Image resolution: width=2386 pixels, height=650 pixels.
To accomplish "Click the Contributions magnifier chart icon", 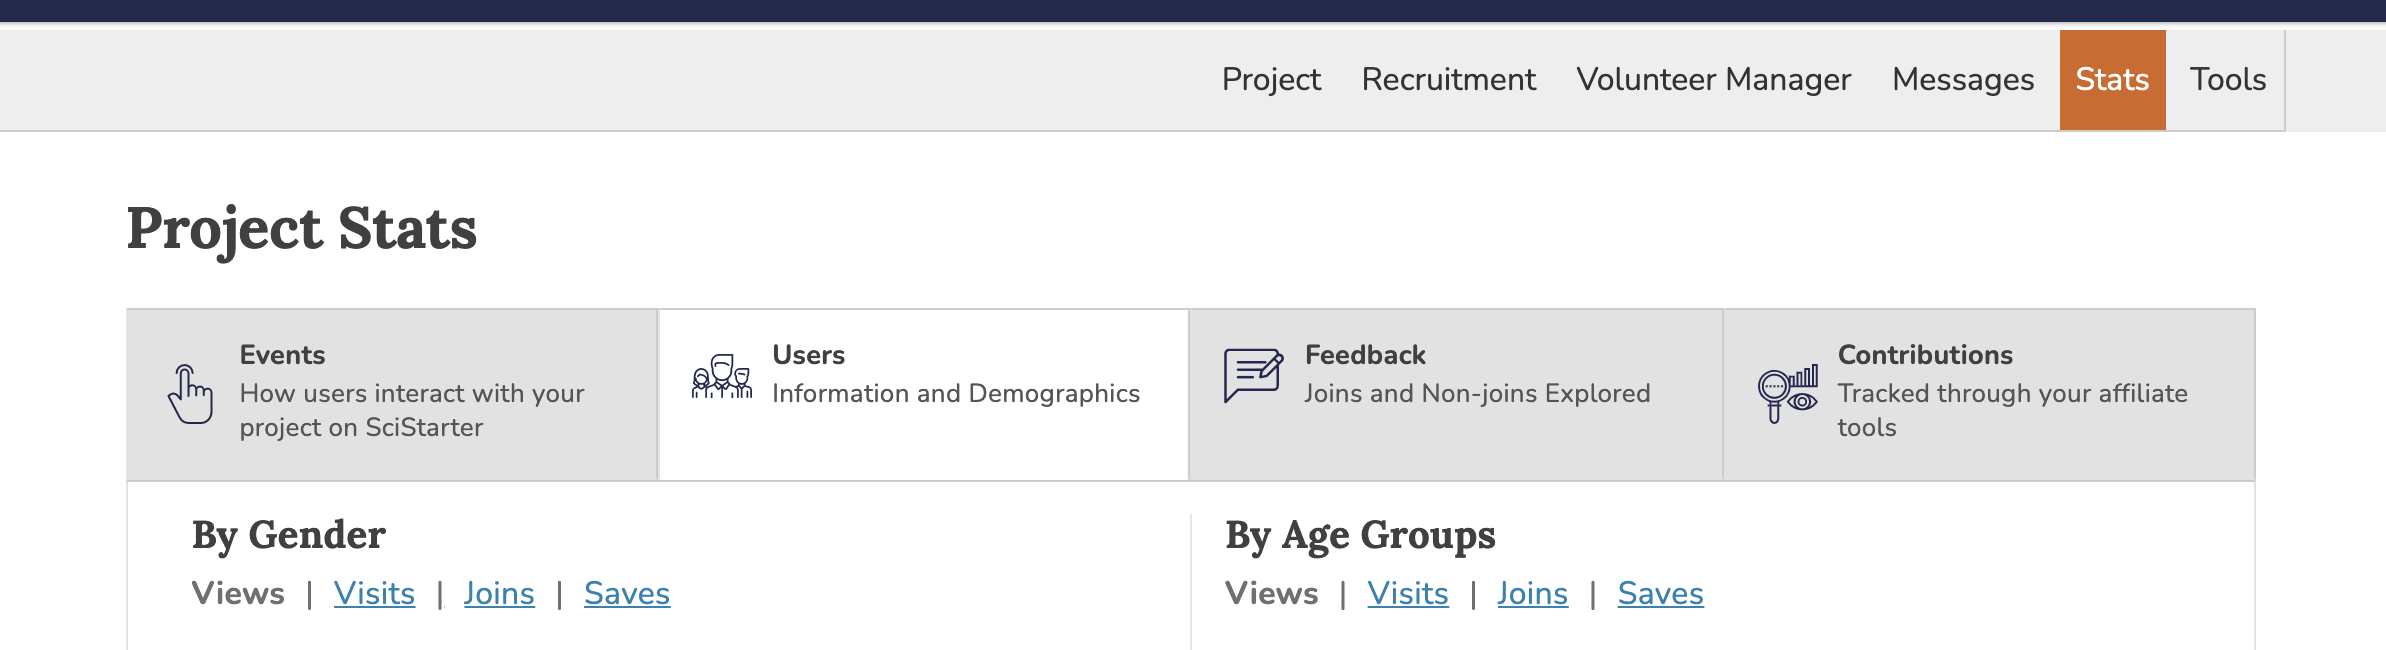I will point(1787,394).
